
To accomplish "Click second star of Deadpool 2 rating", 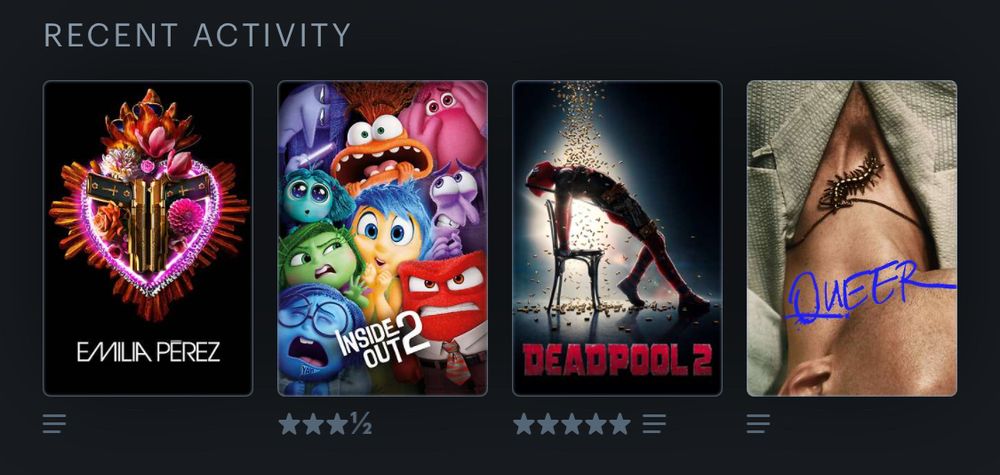I will tap(548, 424).
